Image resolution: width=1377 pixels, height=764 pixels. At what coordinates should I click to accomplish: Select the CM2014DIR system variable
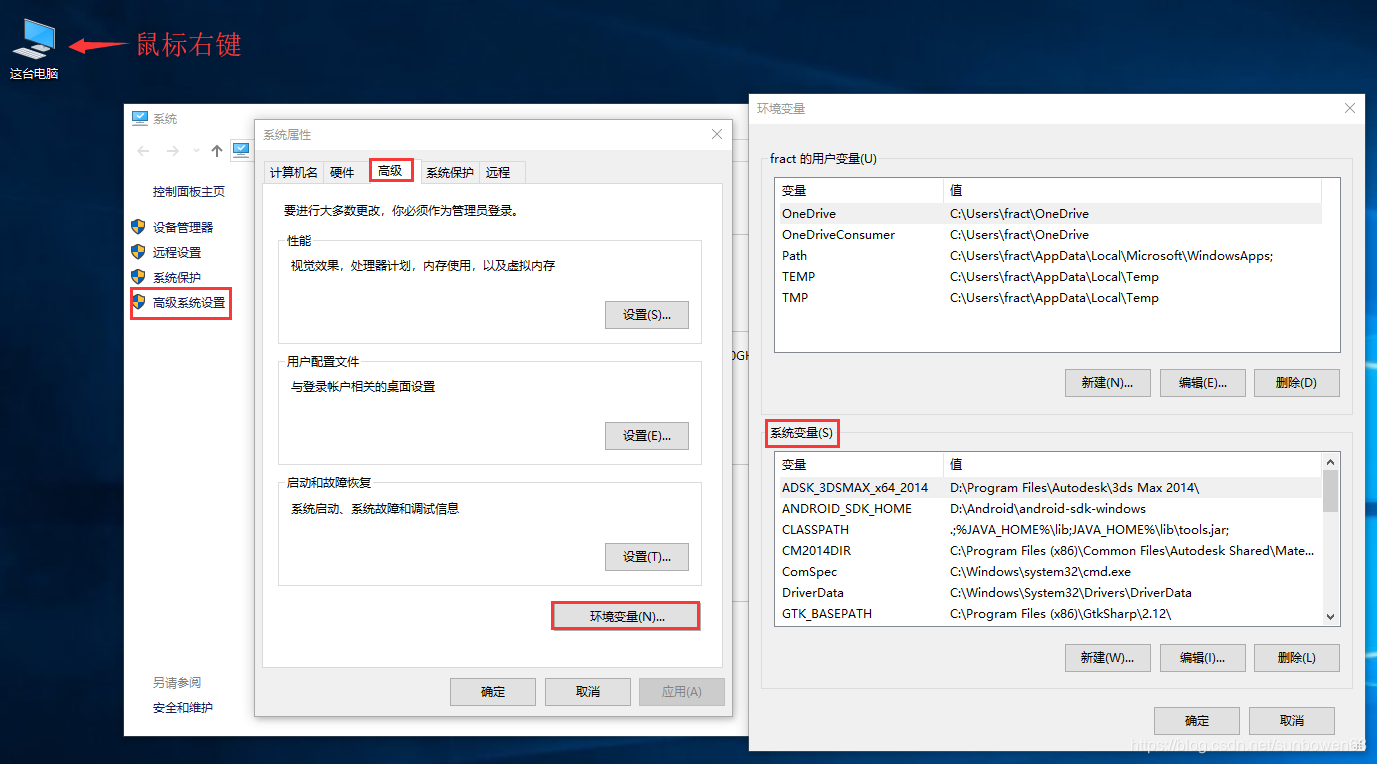coord(1048,550)
